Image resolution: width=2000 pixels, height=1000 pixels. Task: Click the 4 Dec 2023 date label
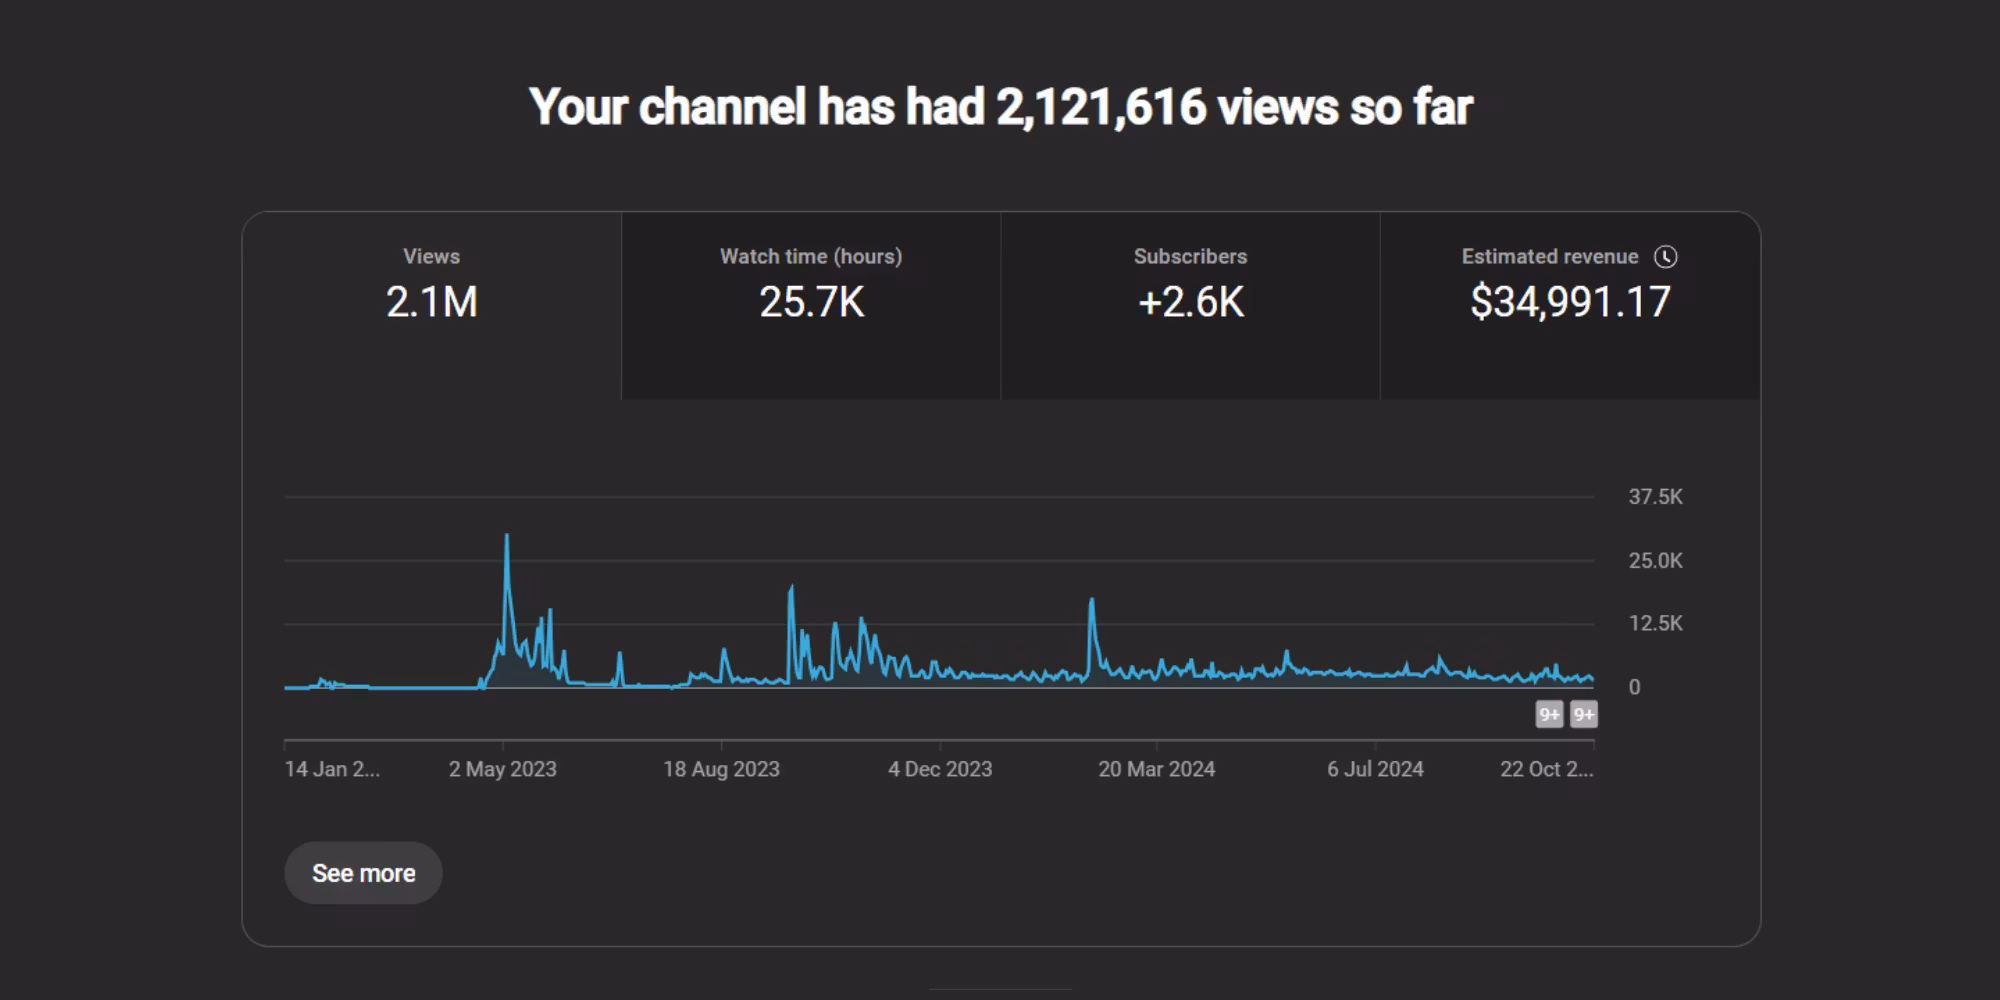click(x=940, y=769)
